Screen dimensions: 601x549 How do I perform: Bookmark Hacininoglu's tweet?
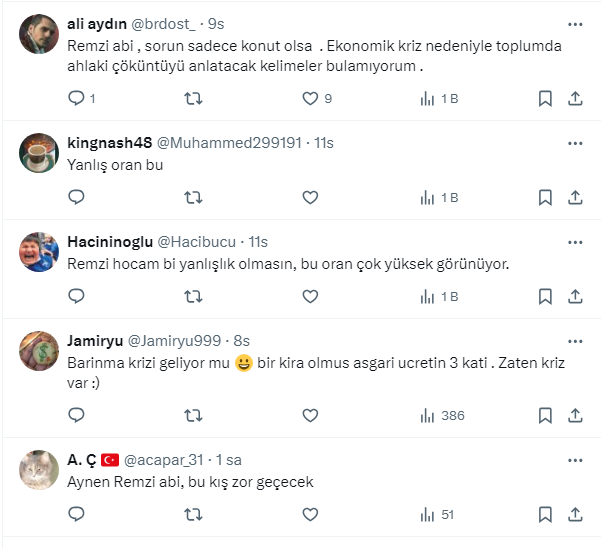pyautogui.click(x=545, y=296)
